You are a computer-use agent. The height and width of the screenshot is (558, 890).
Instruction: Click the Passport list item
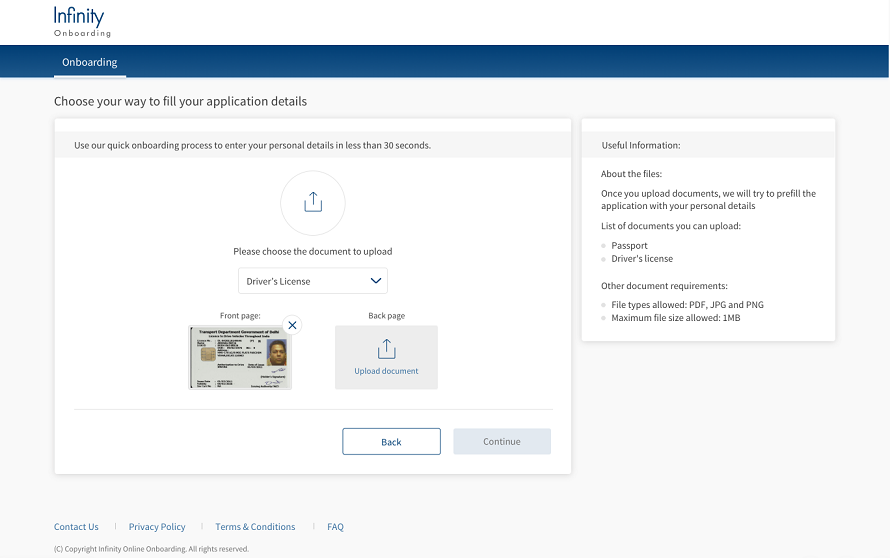pos(629,245)
